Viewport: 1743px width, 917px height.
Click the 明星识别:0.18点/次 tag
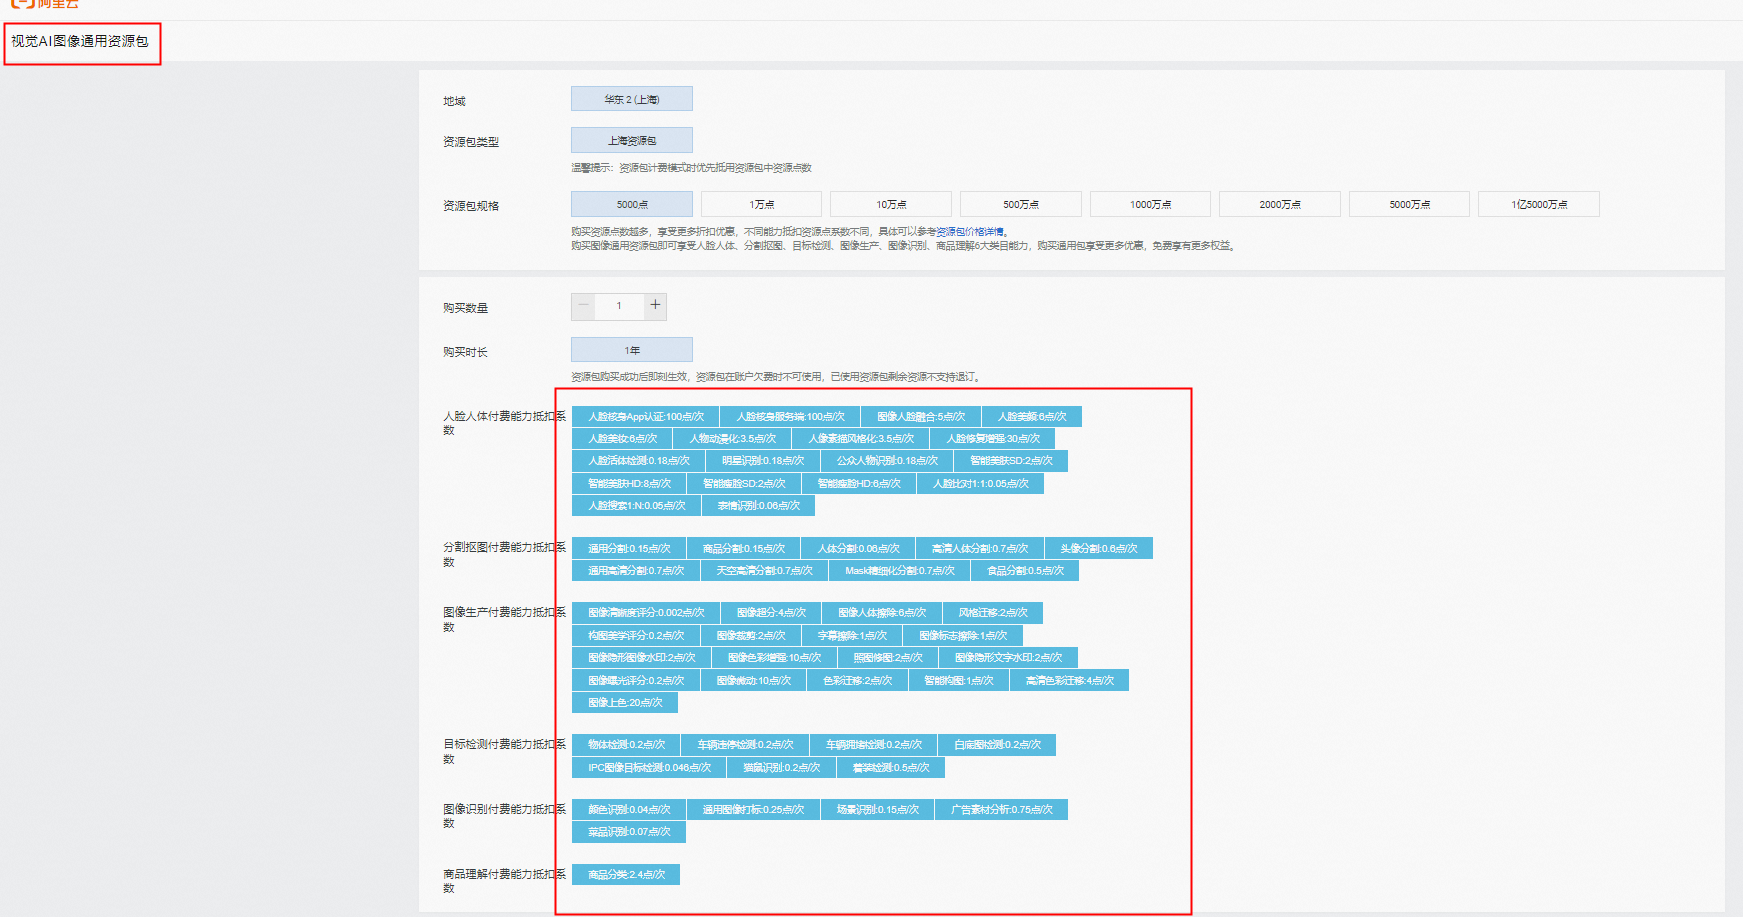(x=763, y=460)
